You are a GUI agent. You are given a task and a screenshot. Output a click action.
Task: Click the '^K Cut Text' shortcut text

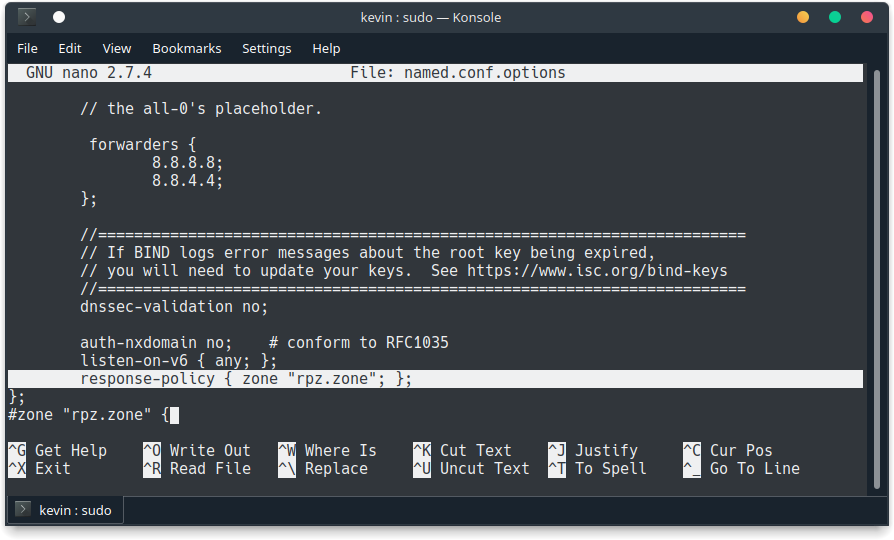point(462,450)
